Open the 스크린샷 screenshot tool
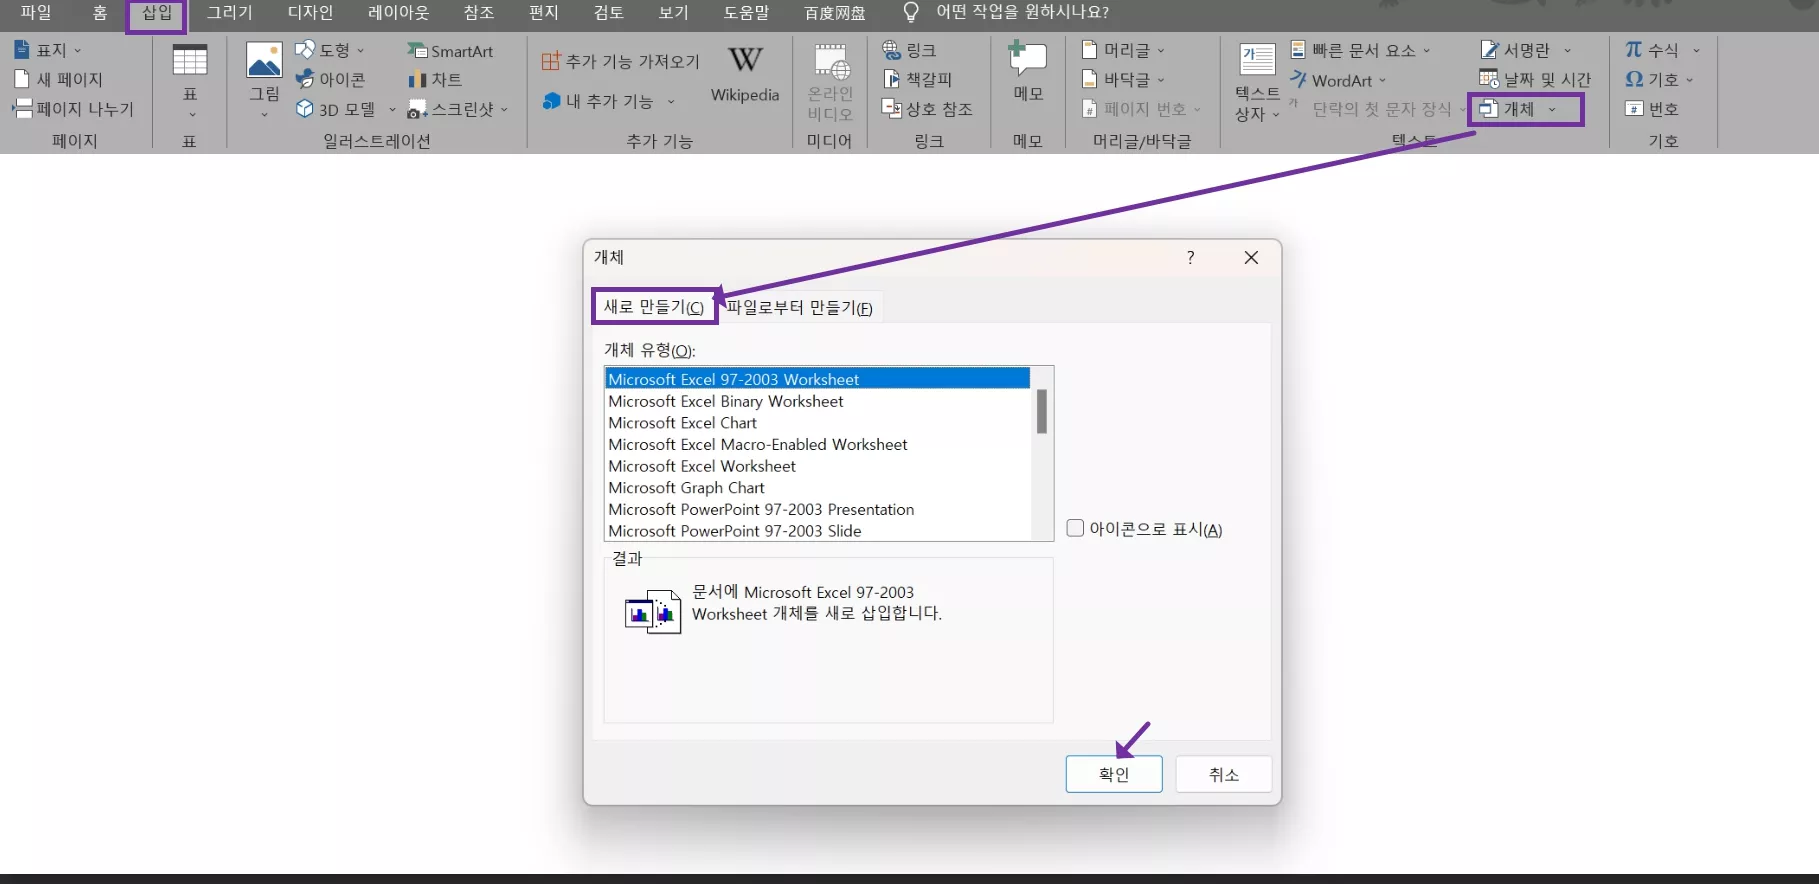This screenshot has width=1819, height=884. point(451,109)
